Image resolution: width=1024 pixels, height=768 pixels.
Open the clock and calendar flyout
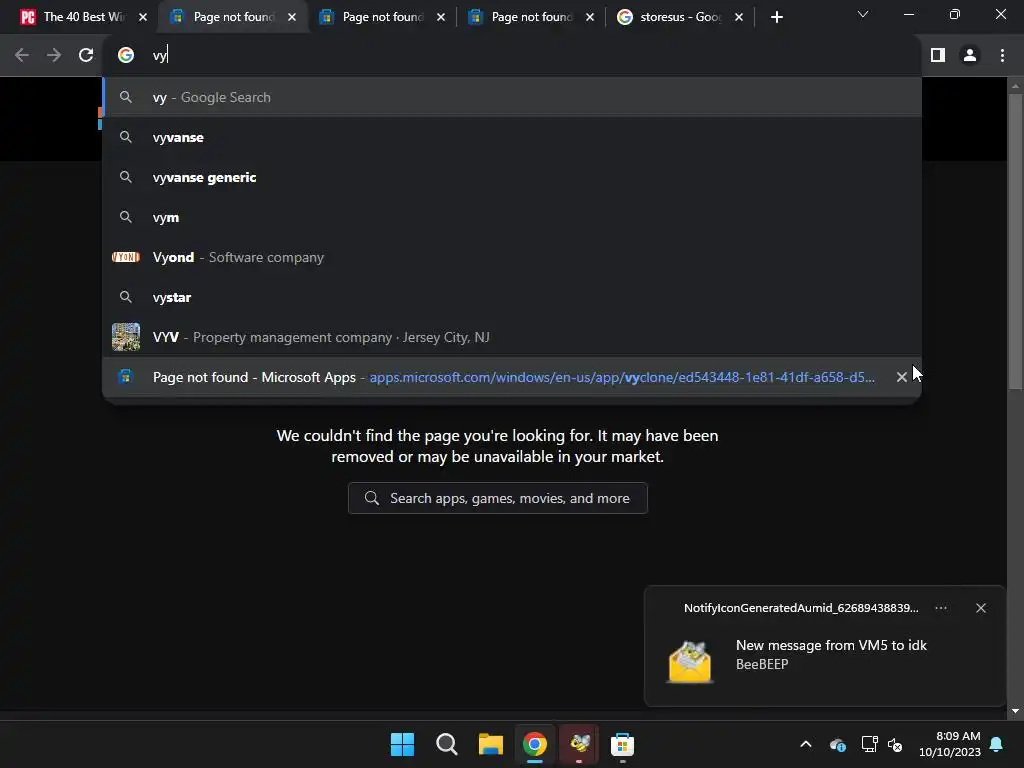[x=950, y=744]
